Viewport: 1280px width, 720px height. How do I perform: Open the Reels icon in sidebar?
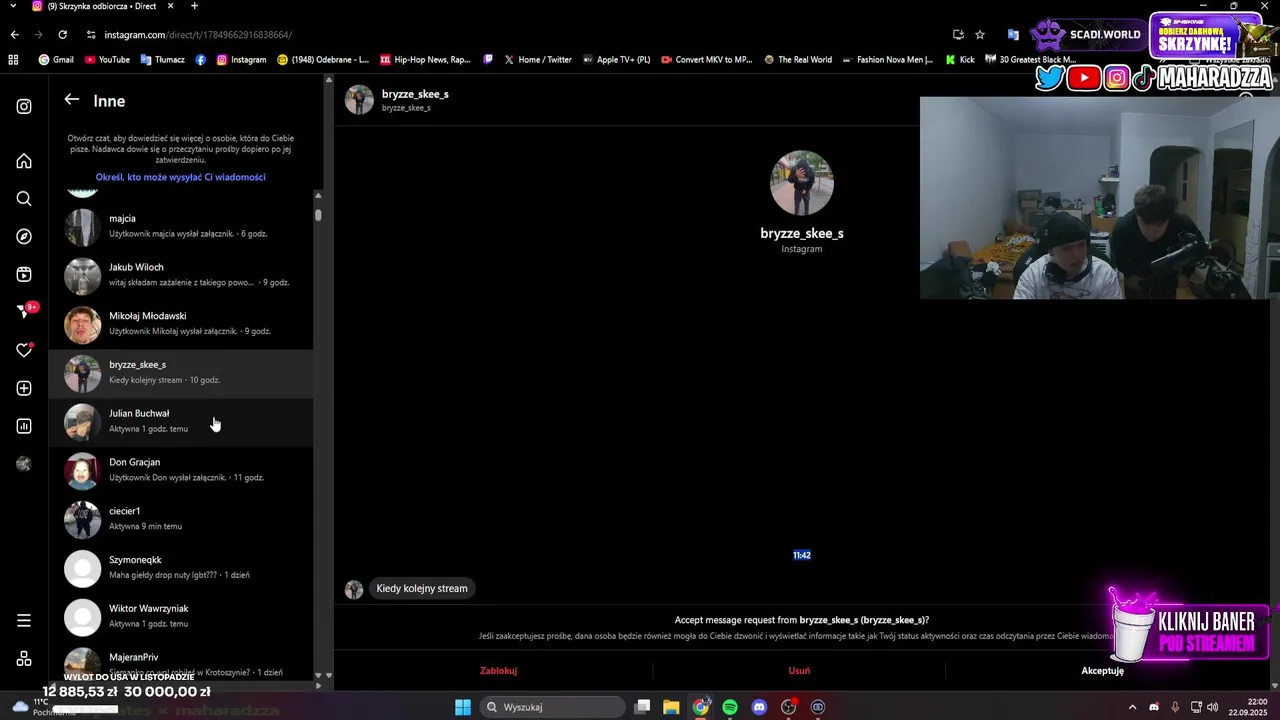point(24,275)
